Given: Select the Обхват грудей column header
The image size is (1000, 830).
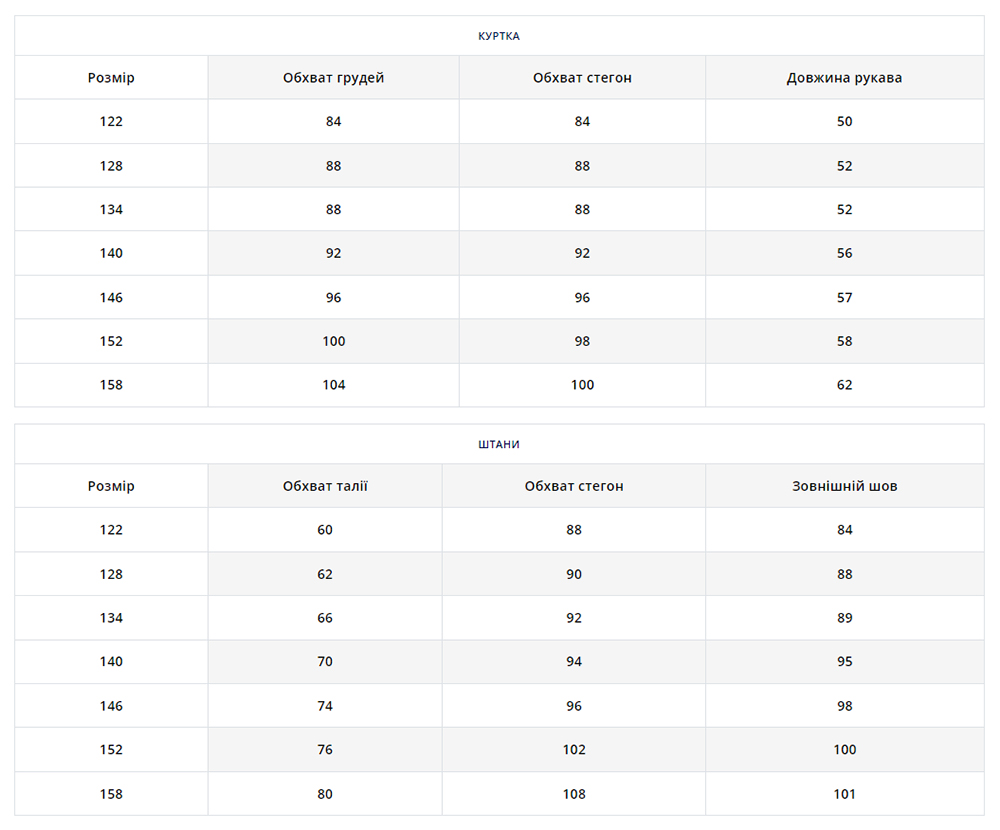Looking at the screenshot, I should click(333, 78).
